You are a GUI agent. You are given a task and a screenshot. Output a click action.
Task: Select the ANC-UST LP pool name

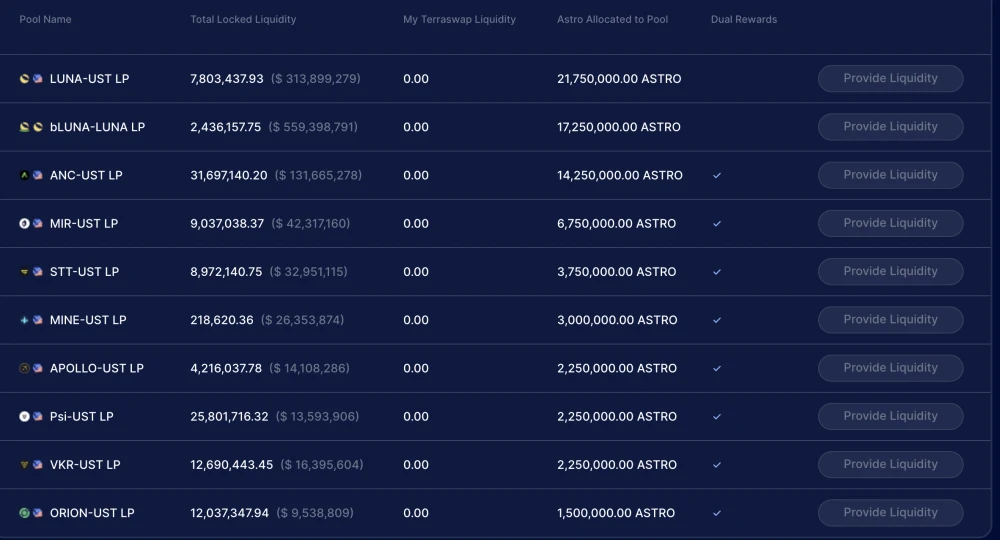86,175
